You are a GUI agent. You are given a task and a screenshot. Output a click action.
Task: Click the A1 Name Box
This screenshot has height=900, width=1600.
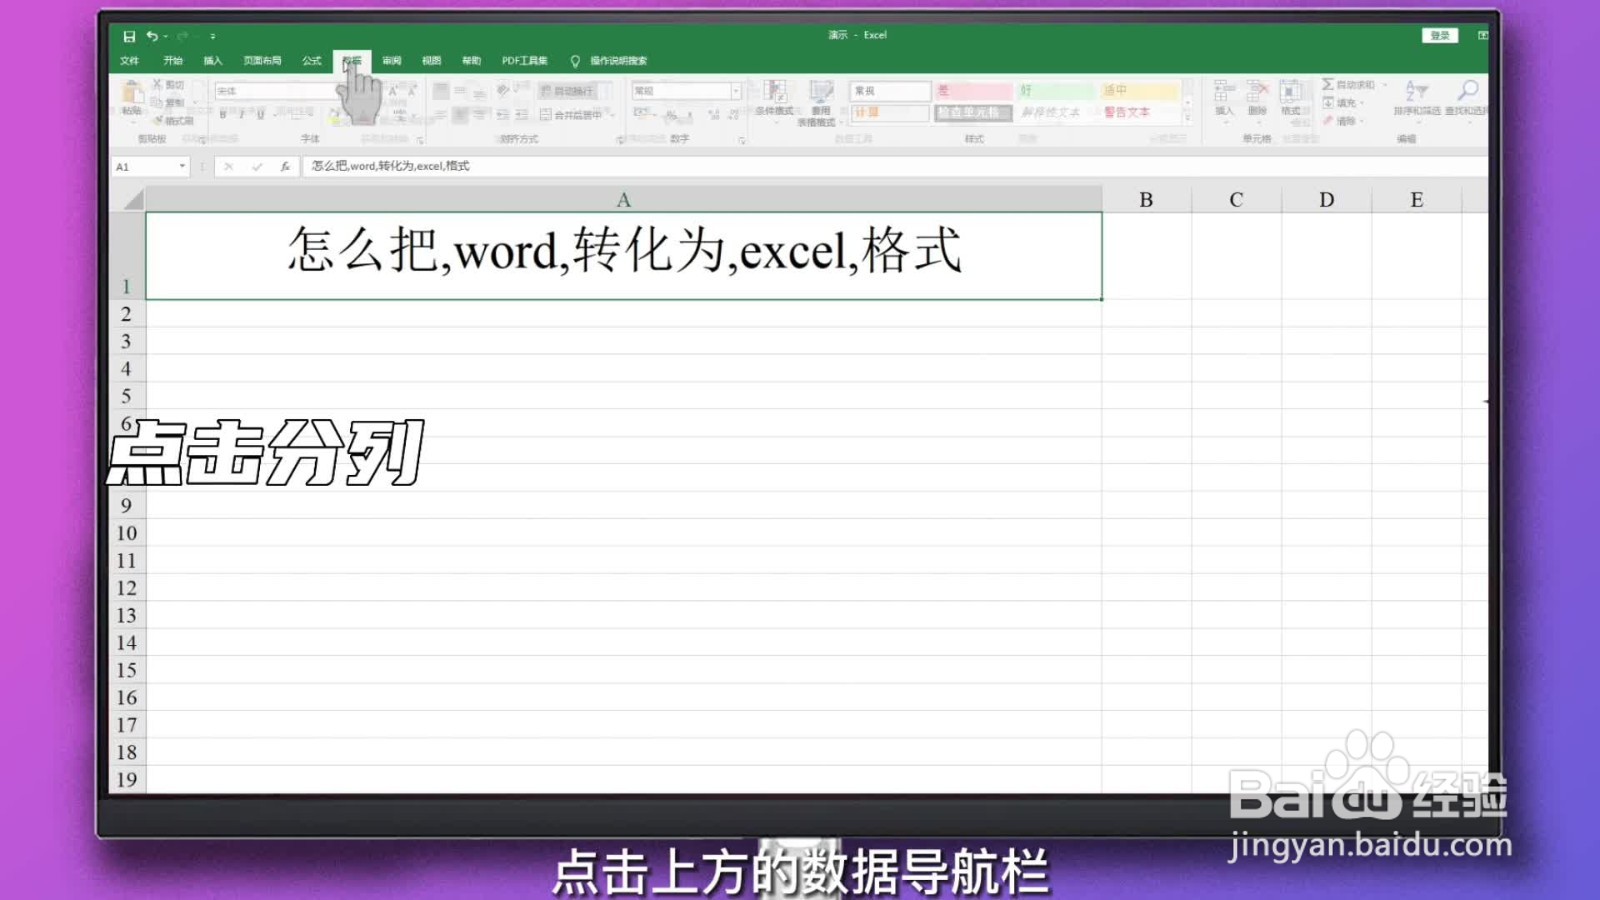click(x=144, y=166)
